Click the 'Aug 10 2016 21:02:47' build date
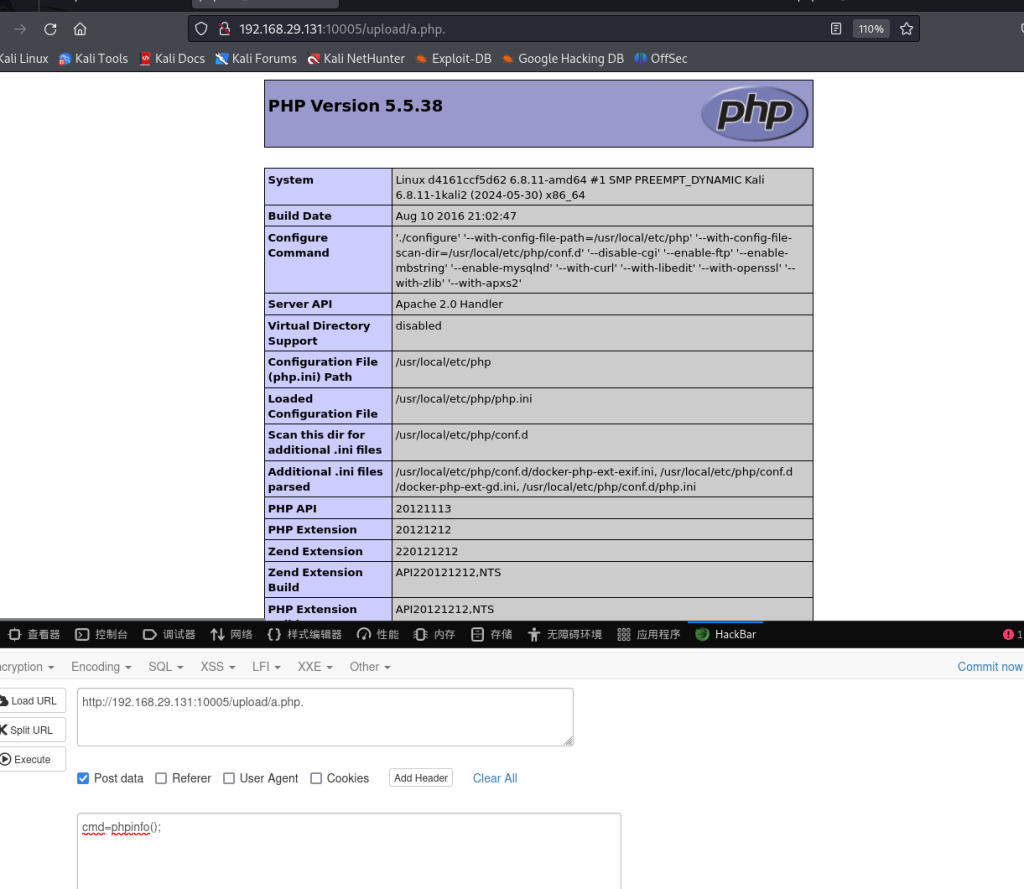1024x889 pixels. click(x=456, y=216)
